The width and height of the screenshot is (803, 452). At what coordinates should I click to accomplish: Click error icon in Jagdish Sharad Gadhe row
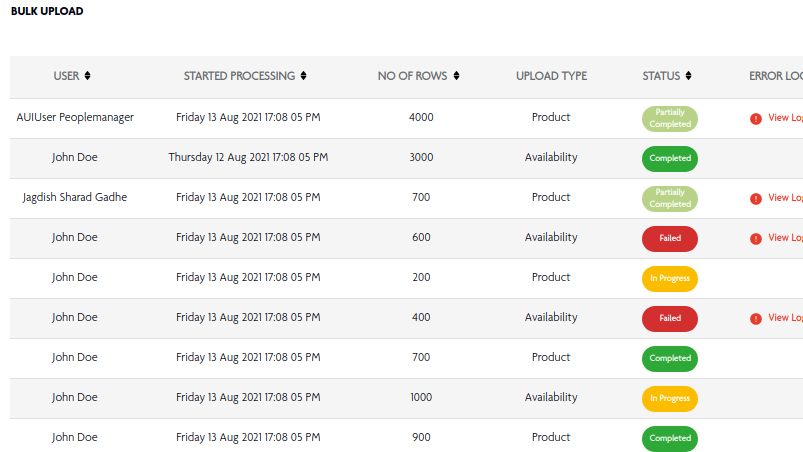(x=756, y=199)
